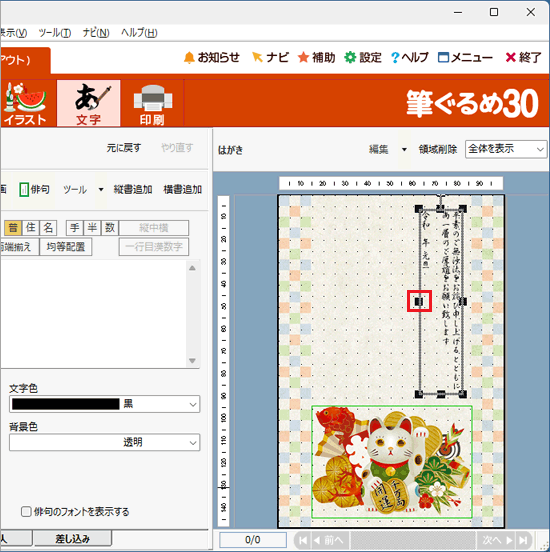
Task: Toggle the 住 address style button
Action: [x=31, y=228]
